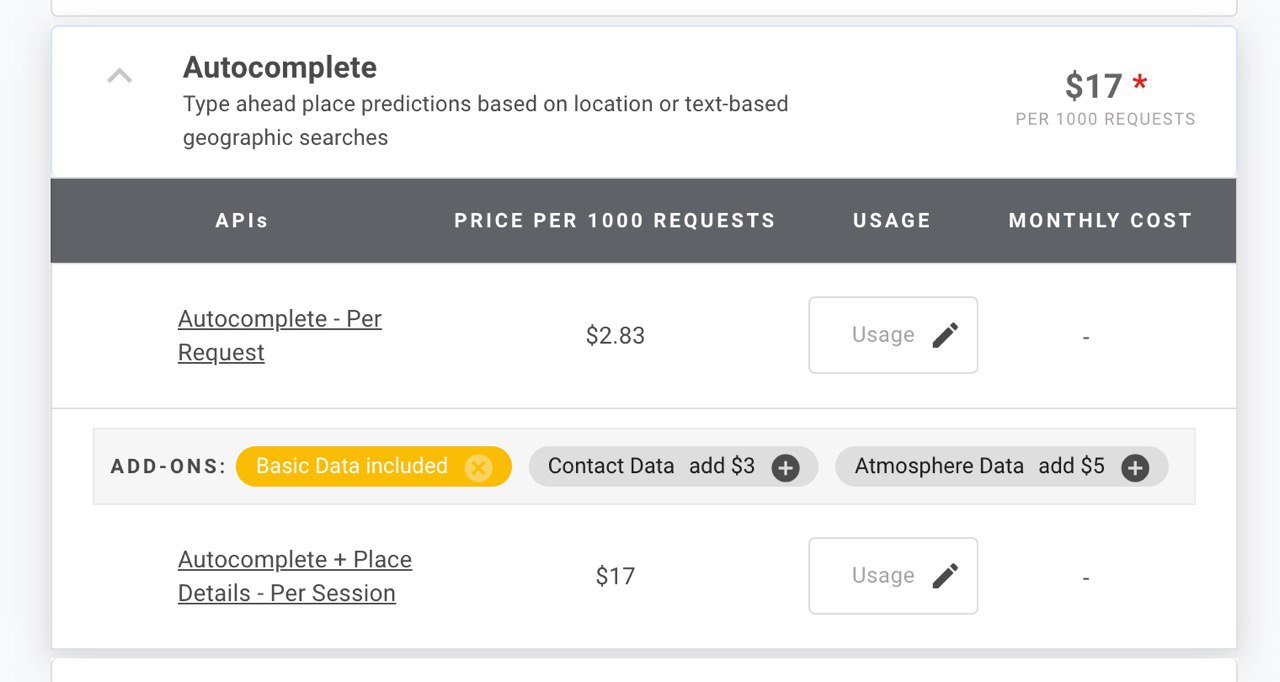Enable the Atmosphere Data add $5 chip

point(1001,467)
